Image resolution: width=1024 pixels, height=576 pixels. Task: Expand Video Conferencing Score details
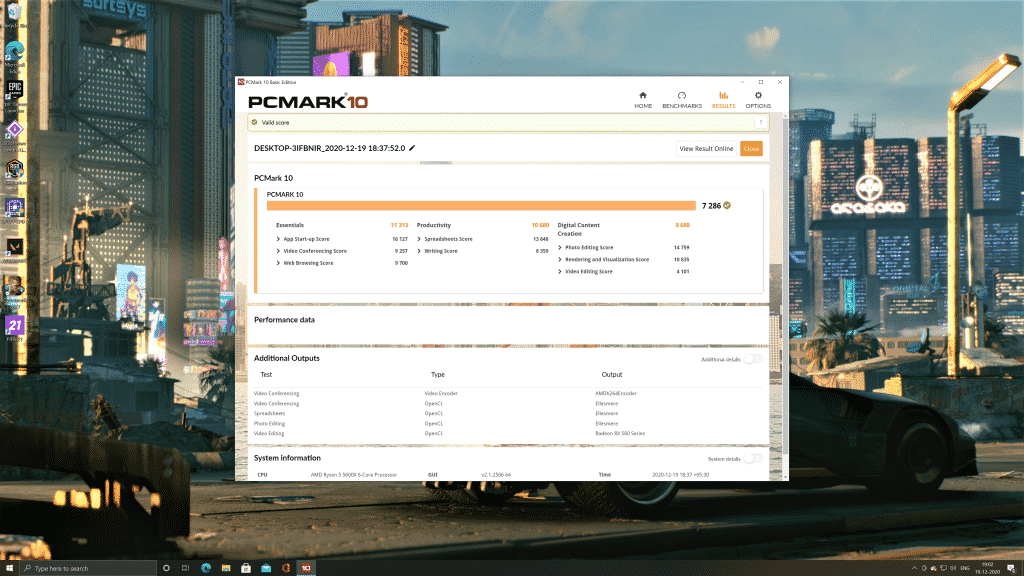[278, 251]
